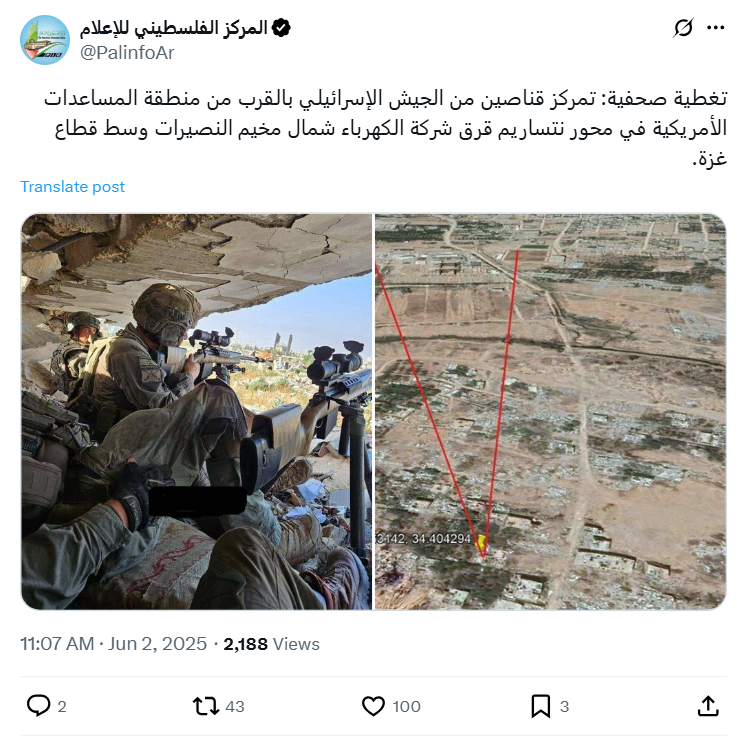Repost using the retweet arrows icon
The image size is (747, 736).
pos(205,706)
